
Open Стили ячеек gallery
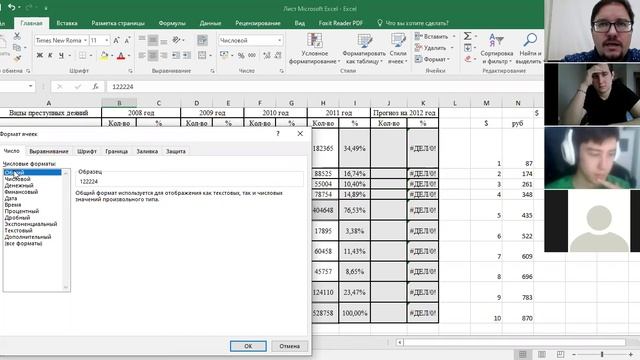click(398, 49)
